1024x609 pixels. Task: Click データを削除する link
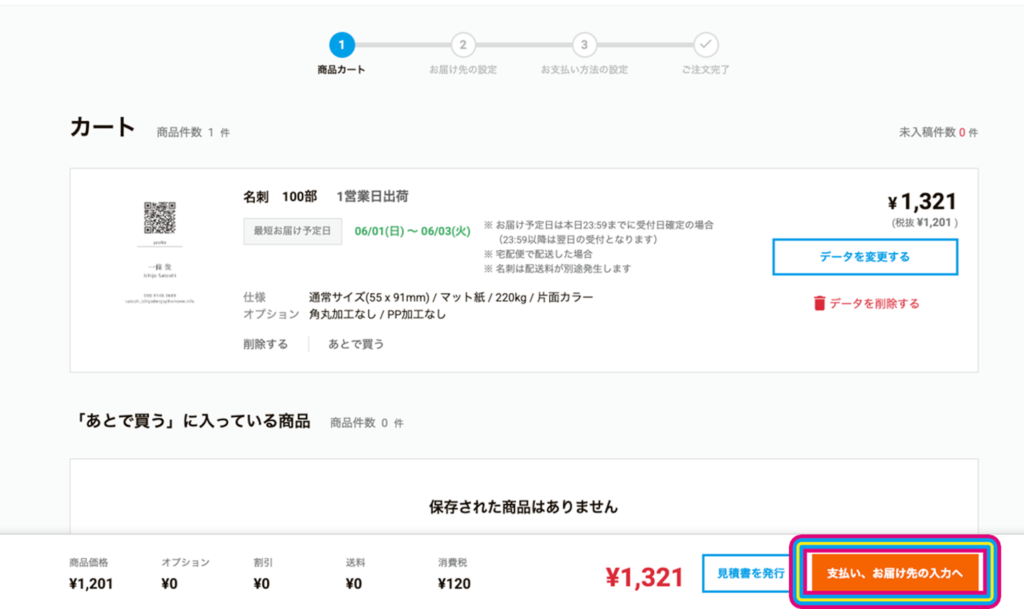coord(874,304)
